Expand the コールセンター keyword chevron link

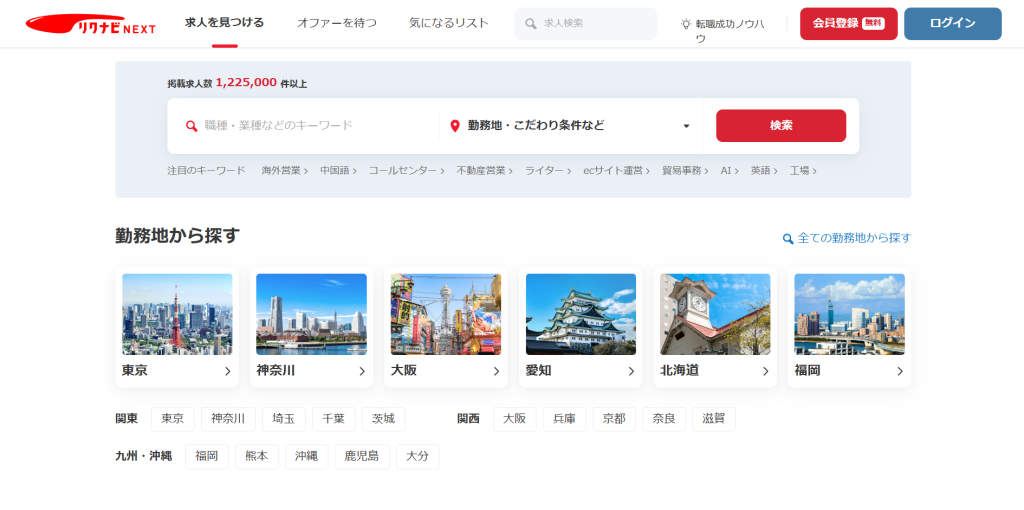(x=406, y=171)
